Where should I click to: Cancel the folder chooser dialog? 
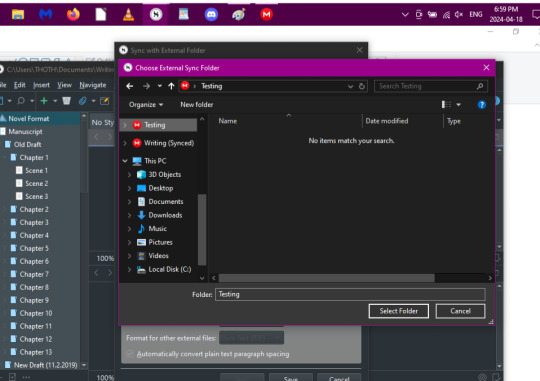tap(460, 311)
